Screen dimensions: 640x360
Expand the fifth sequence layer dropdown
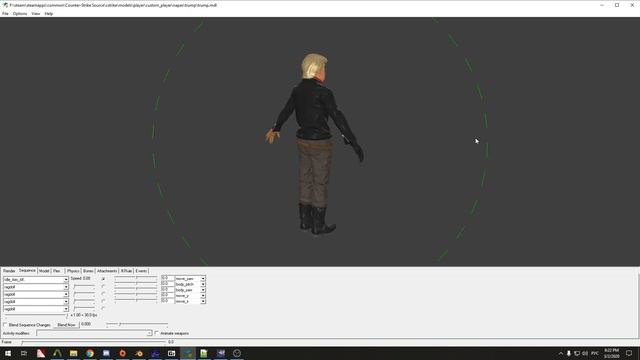[x=66, y=309]
